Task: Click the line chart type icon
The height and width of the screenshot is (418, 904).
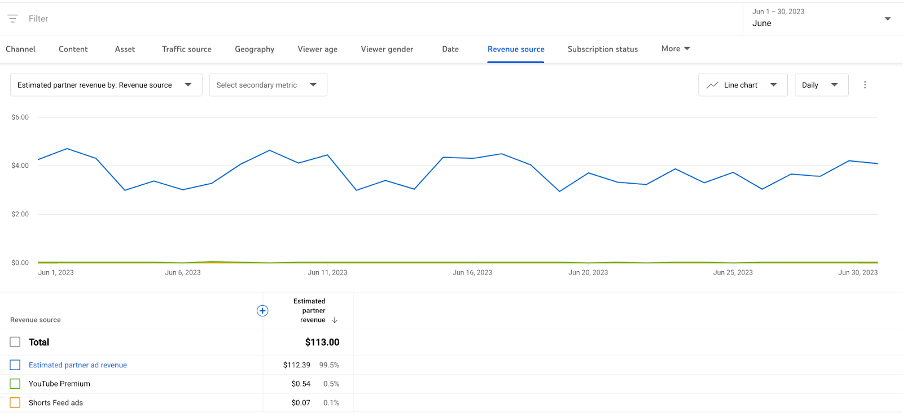Action: (712, 85)
